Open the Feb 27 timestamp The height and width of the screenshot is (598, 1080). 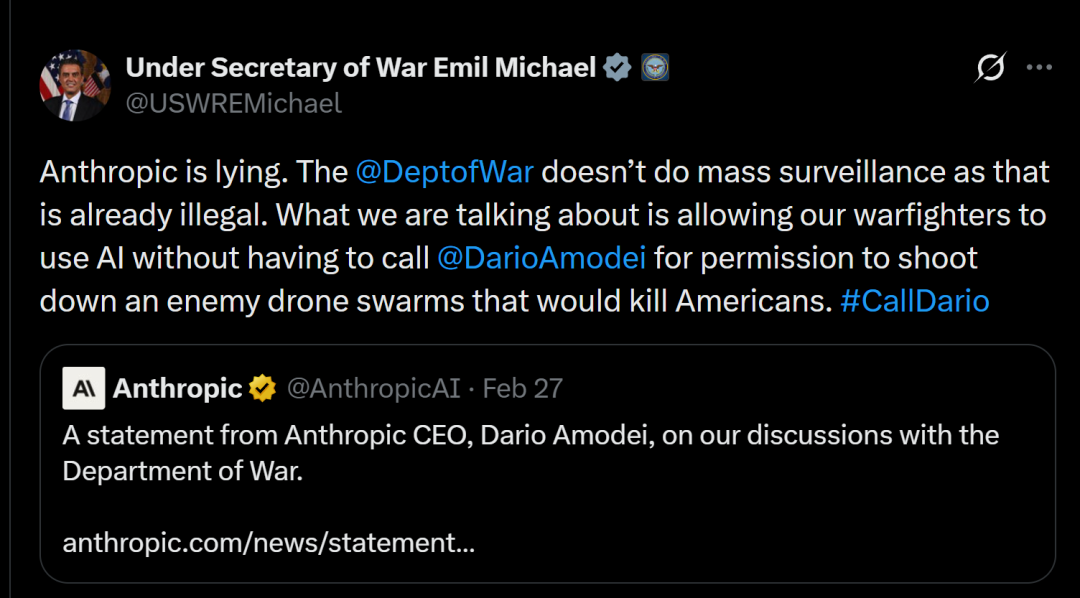pos(523,388)
